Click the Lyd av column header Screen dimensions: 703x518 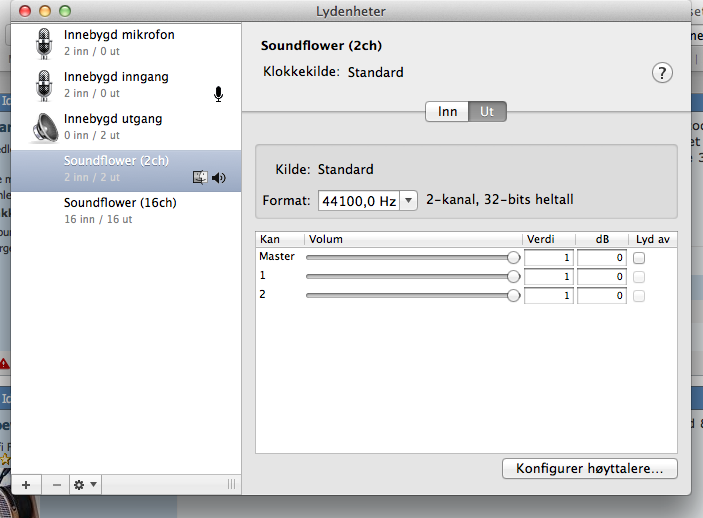point(653,239)
